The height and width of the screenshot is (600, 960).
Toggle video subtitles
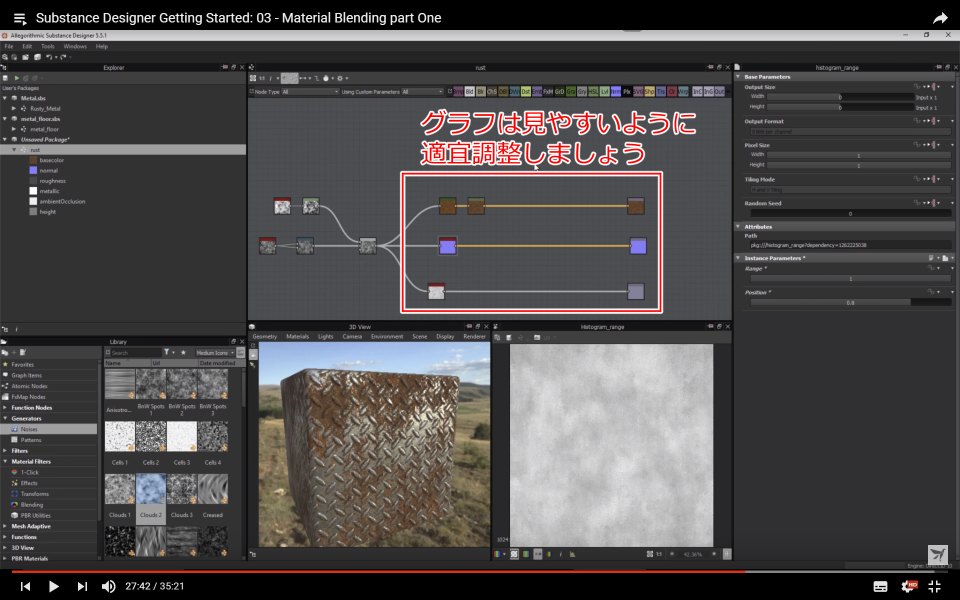pos(880,587)
